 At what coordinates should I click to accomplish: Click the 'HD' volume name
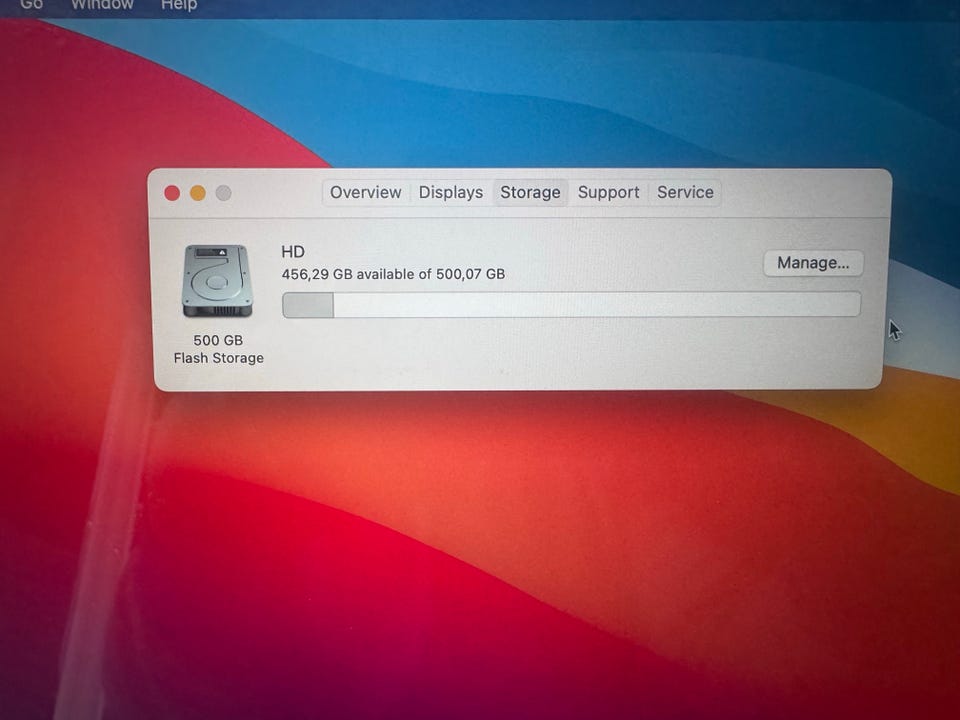(x=293, y=252)
